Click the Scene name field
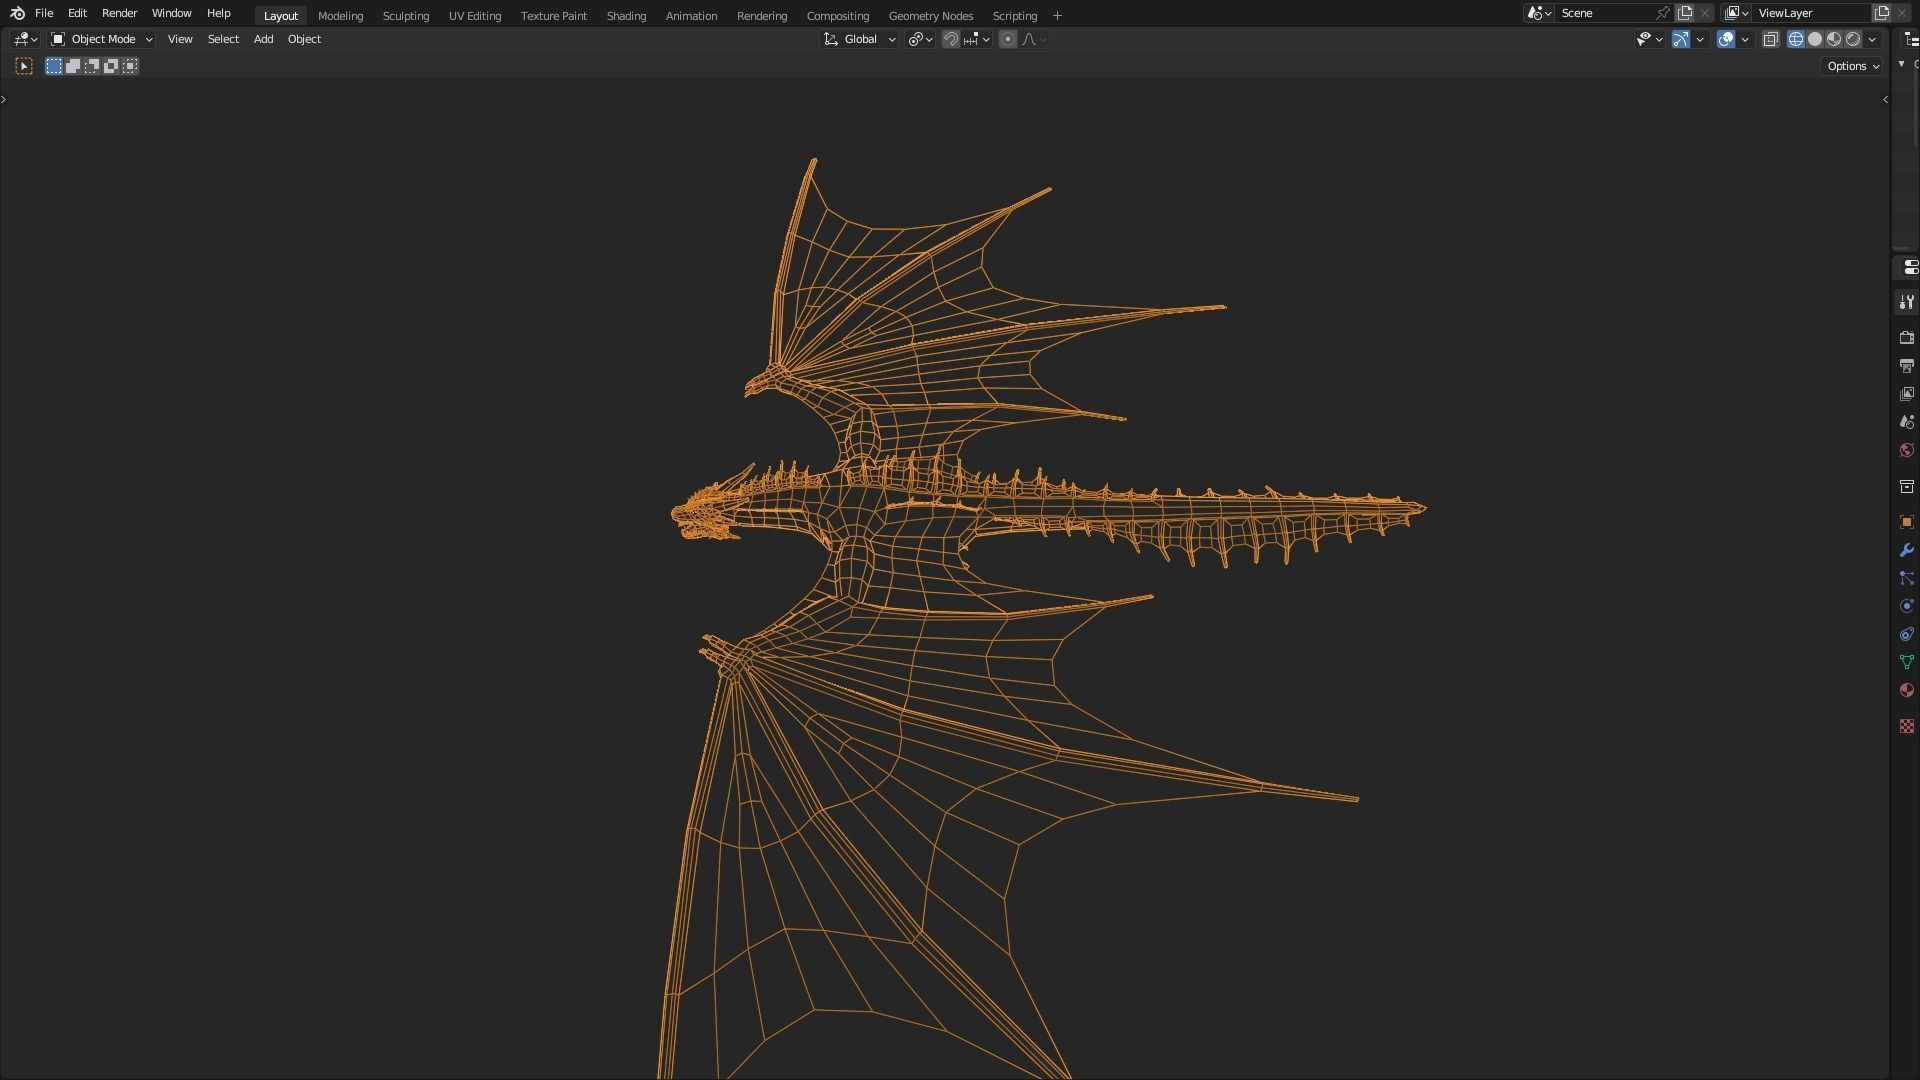 1604,13
